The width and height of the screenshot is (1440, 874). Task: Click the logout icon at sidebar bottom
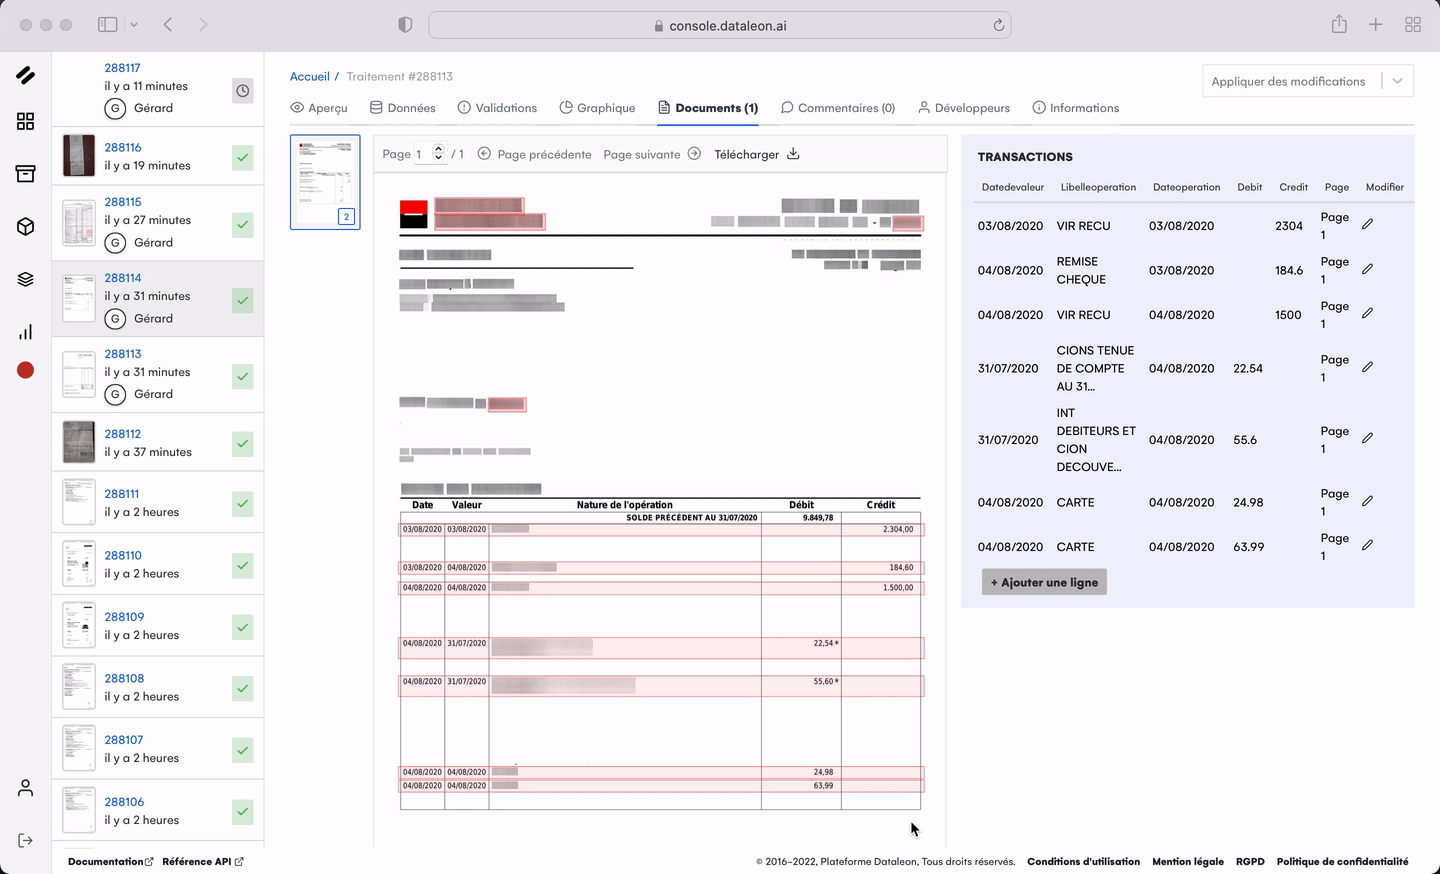point(26,840)
